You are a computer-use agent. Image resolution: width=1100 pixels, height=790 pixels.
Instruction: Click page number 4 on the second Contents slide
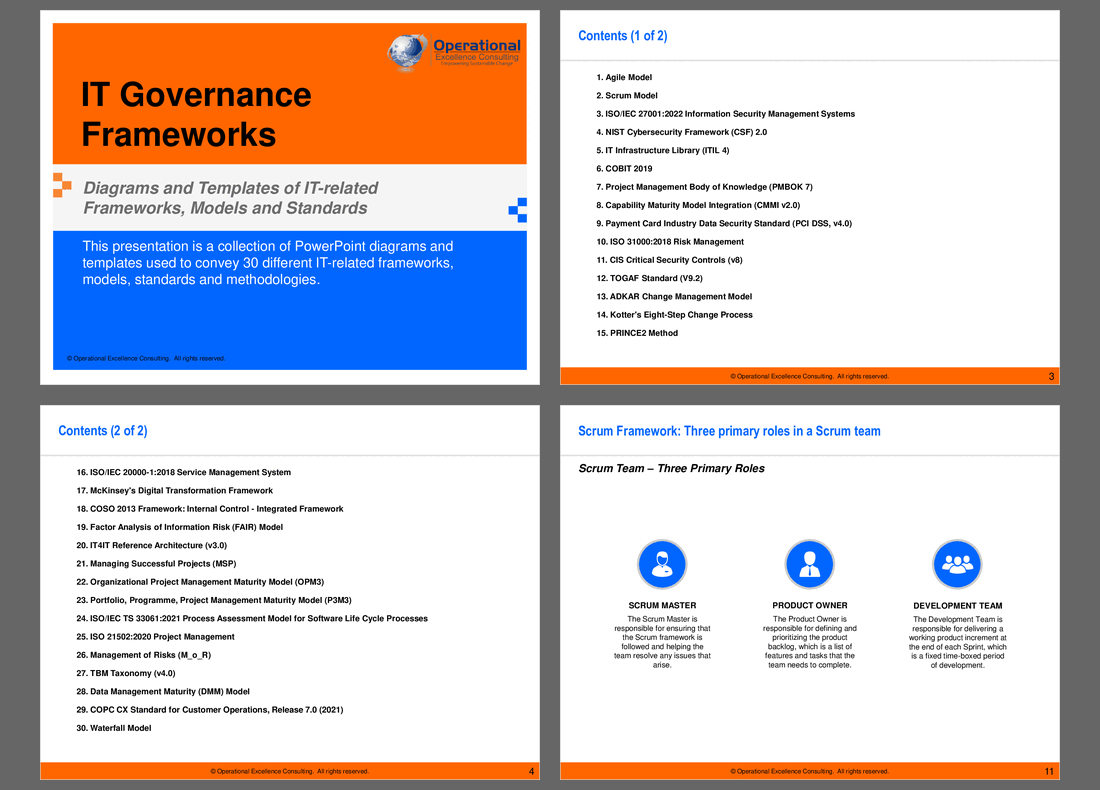click(531, 771)
